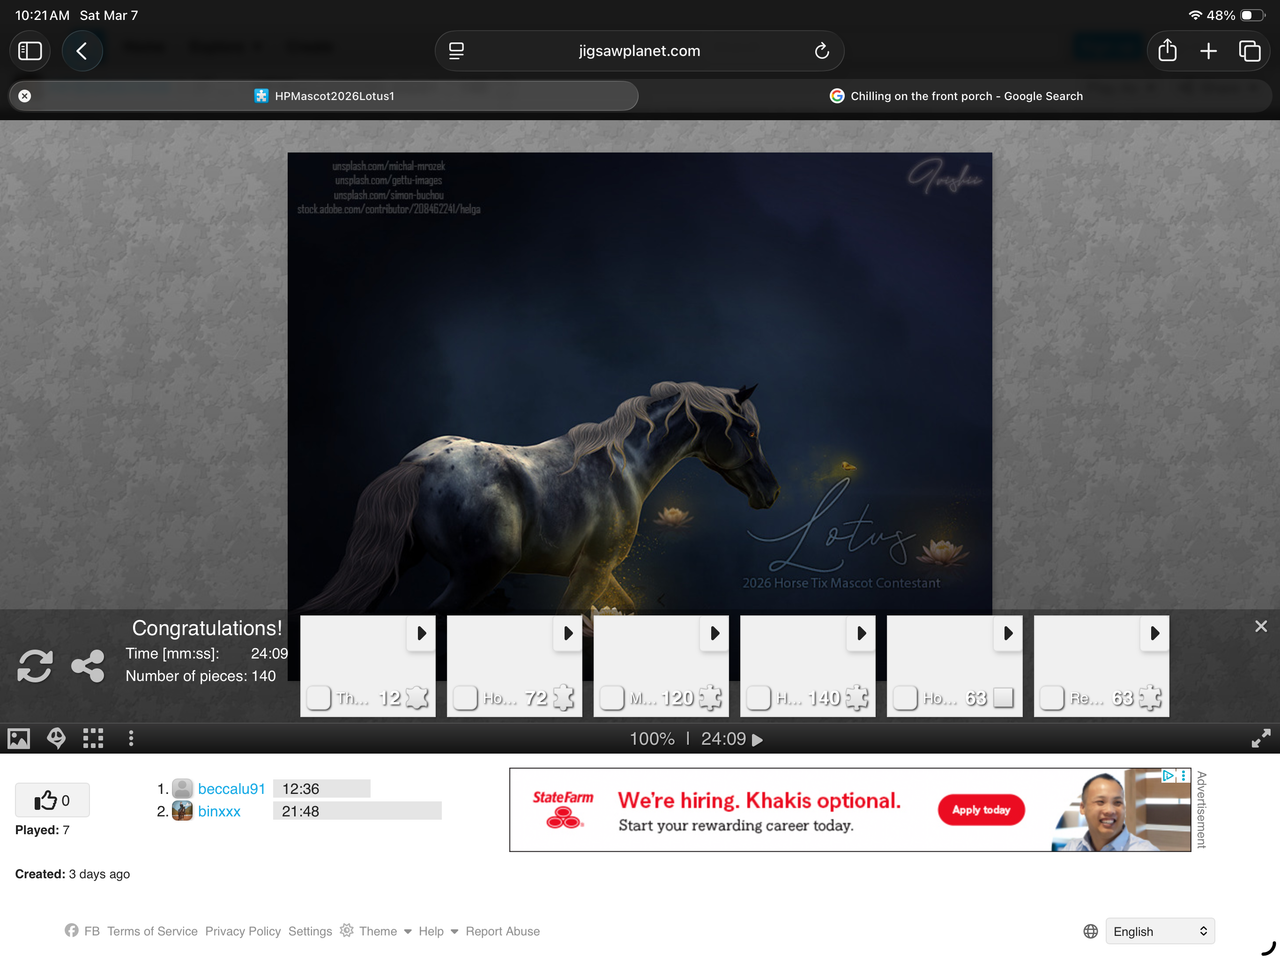Click the 12:36 time in the leaderboard
This screenshot has width=1280, height=960.
[x=300, y=789]
